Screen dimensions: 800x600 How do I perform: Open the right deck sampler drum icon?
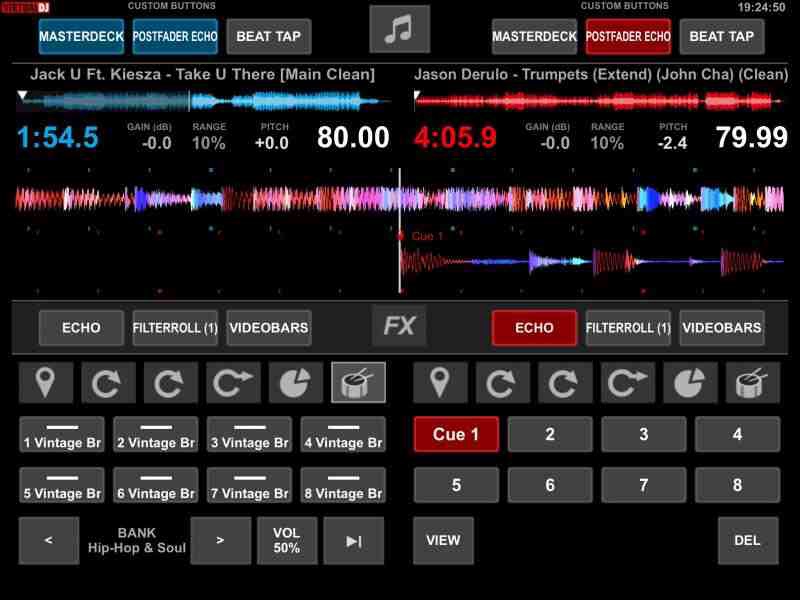click(x=752, y=382)
